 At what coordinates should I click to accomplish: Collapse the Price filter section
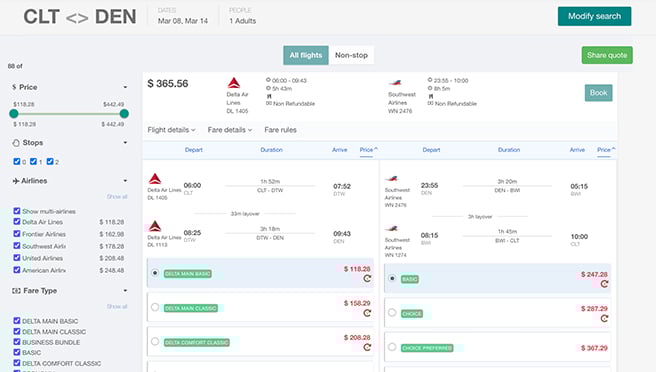[125, 87]
